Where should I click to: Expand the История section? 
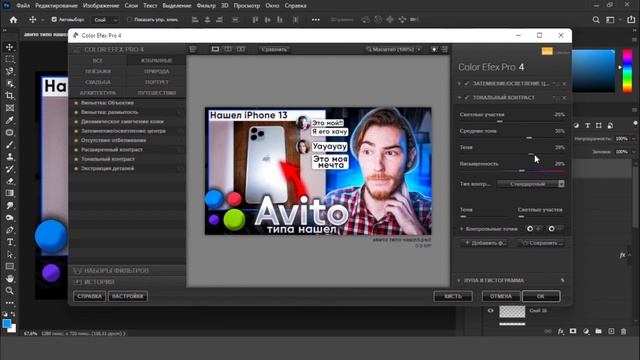tap(127, 282)
